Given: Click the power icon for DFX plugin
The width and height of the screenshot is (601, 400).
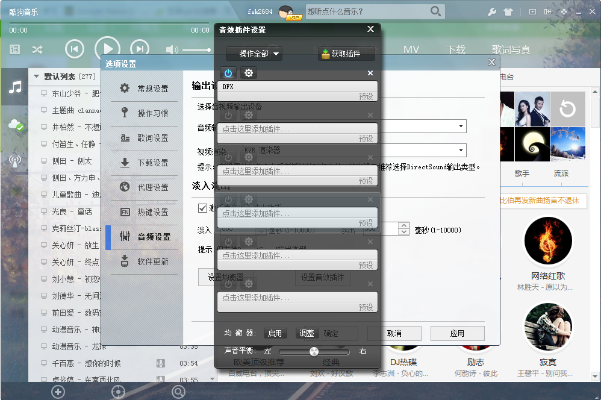Looking at the screenshot, I should click(227, 73).
